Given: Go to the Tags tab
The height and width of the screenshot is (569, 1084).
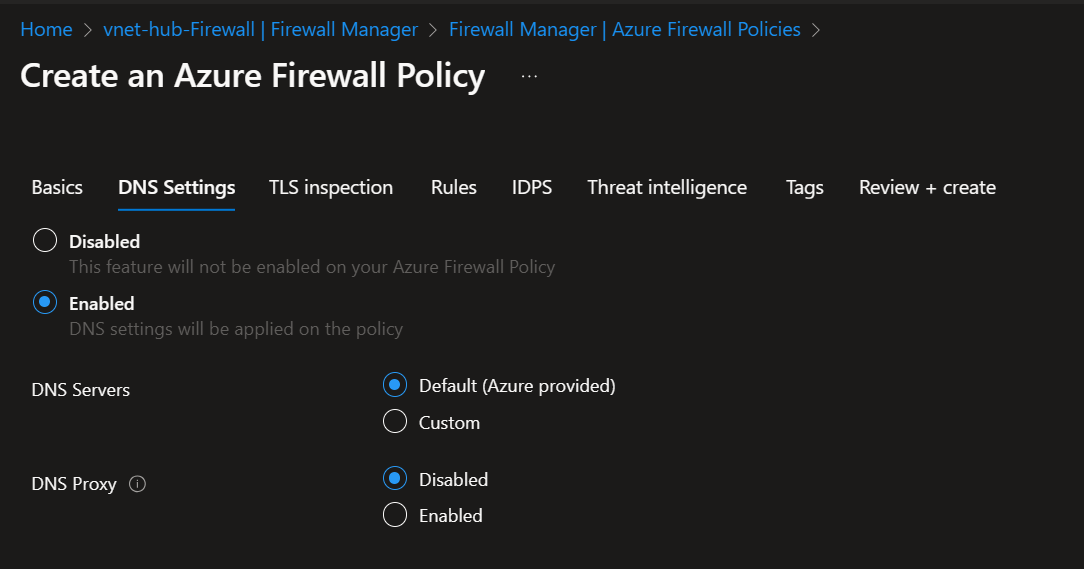Looking at the screenshot, I should 805,187.
